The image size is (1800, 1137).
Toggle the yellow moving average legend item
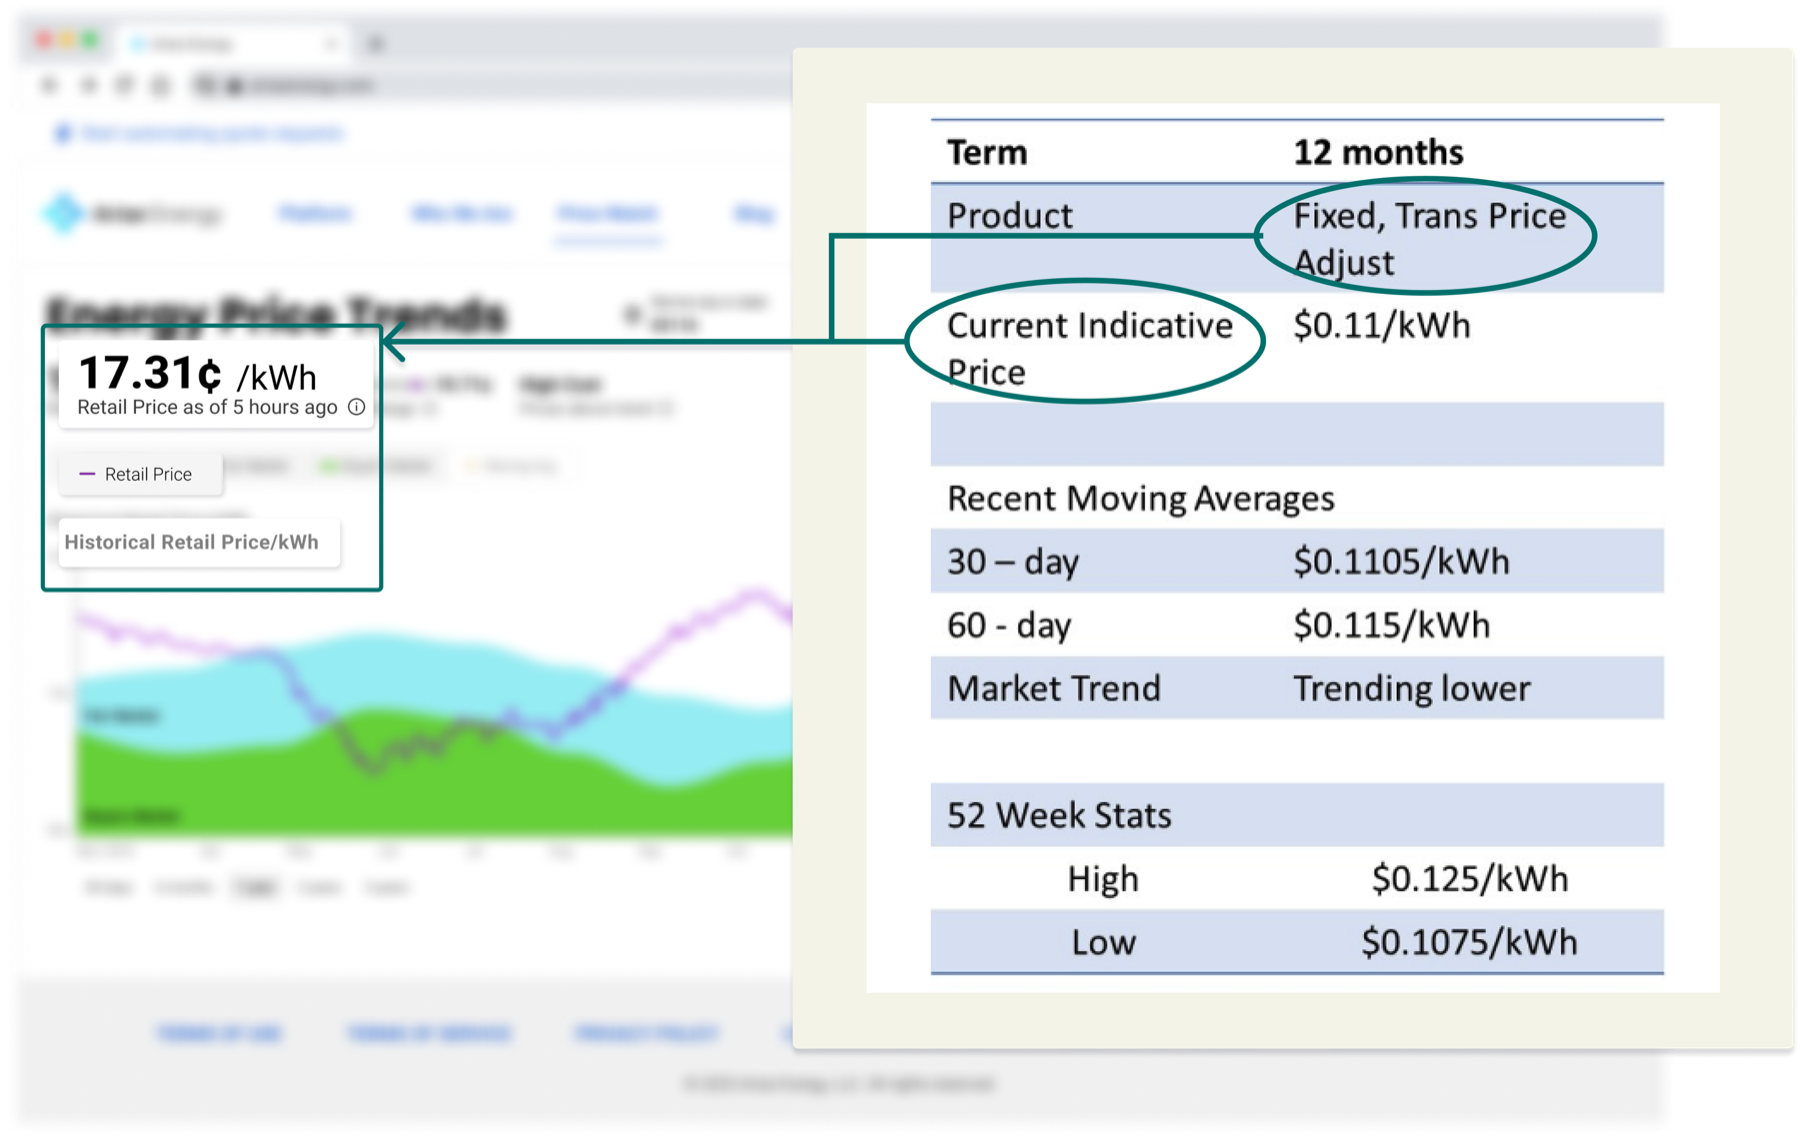[x=512, y=466]
